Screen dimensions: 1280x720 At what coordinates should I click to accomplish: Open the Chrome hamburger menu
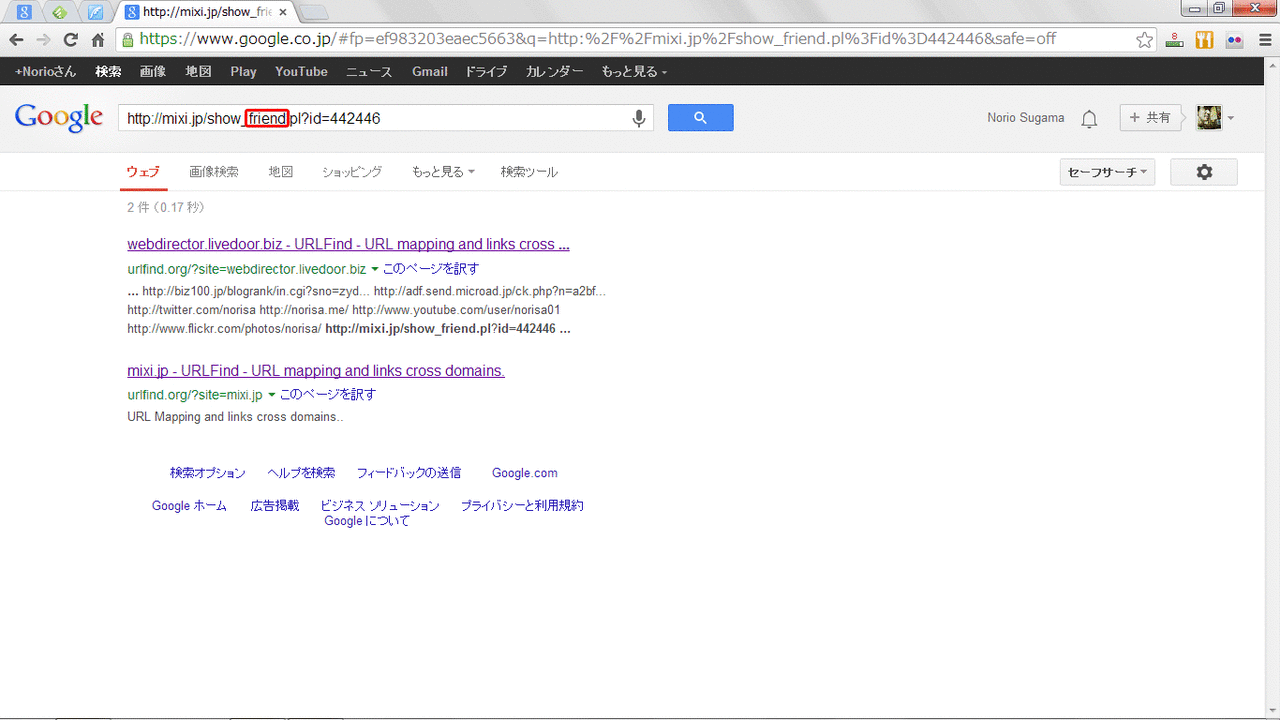(1263, 40)
